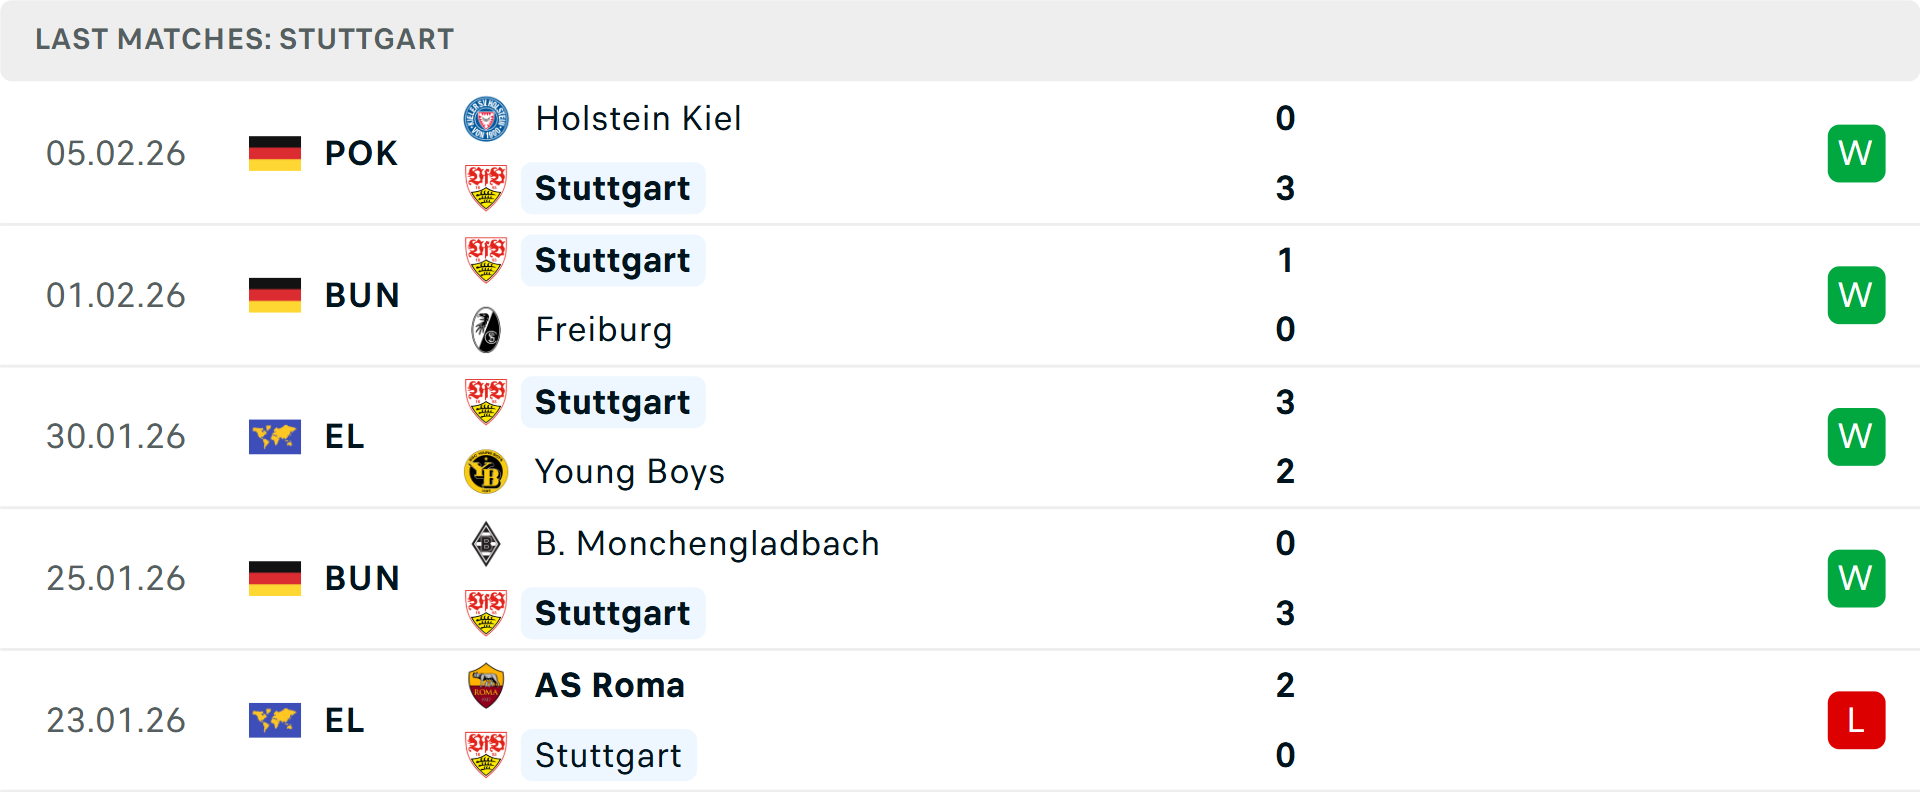Open the AS Roma team link
The image size is (1920, 792).
click(610, 686)
